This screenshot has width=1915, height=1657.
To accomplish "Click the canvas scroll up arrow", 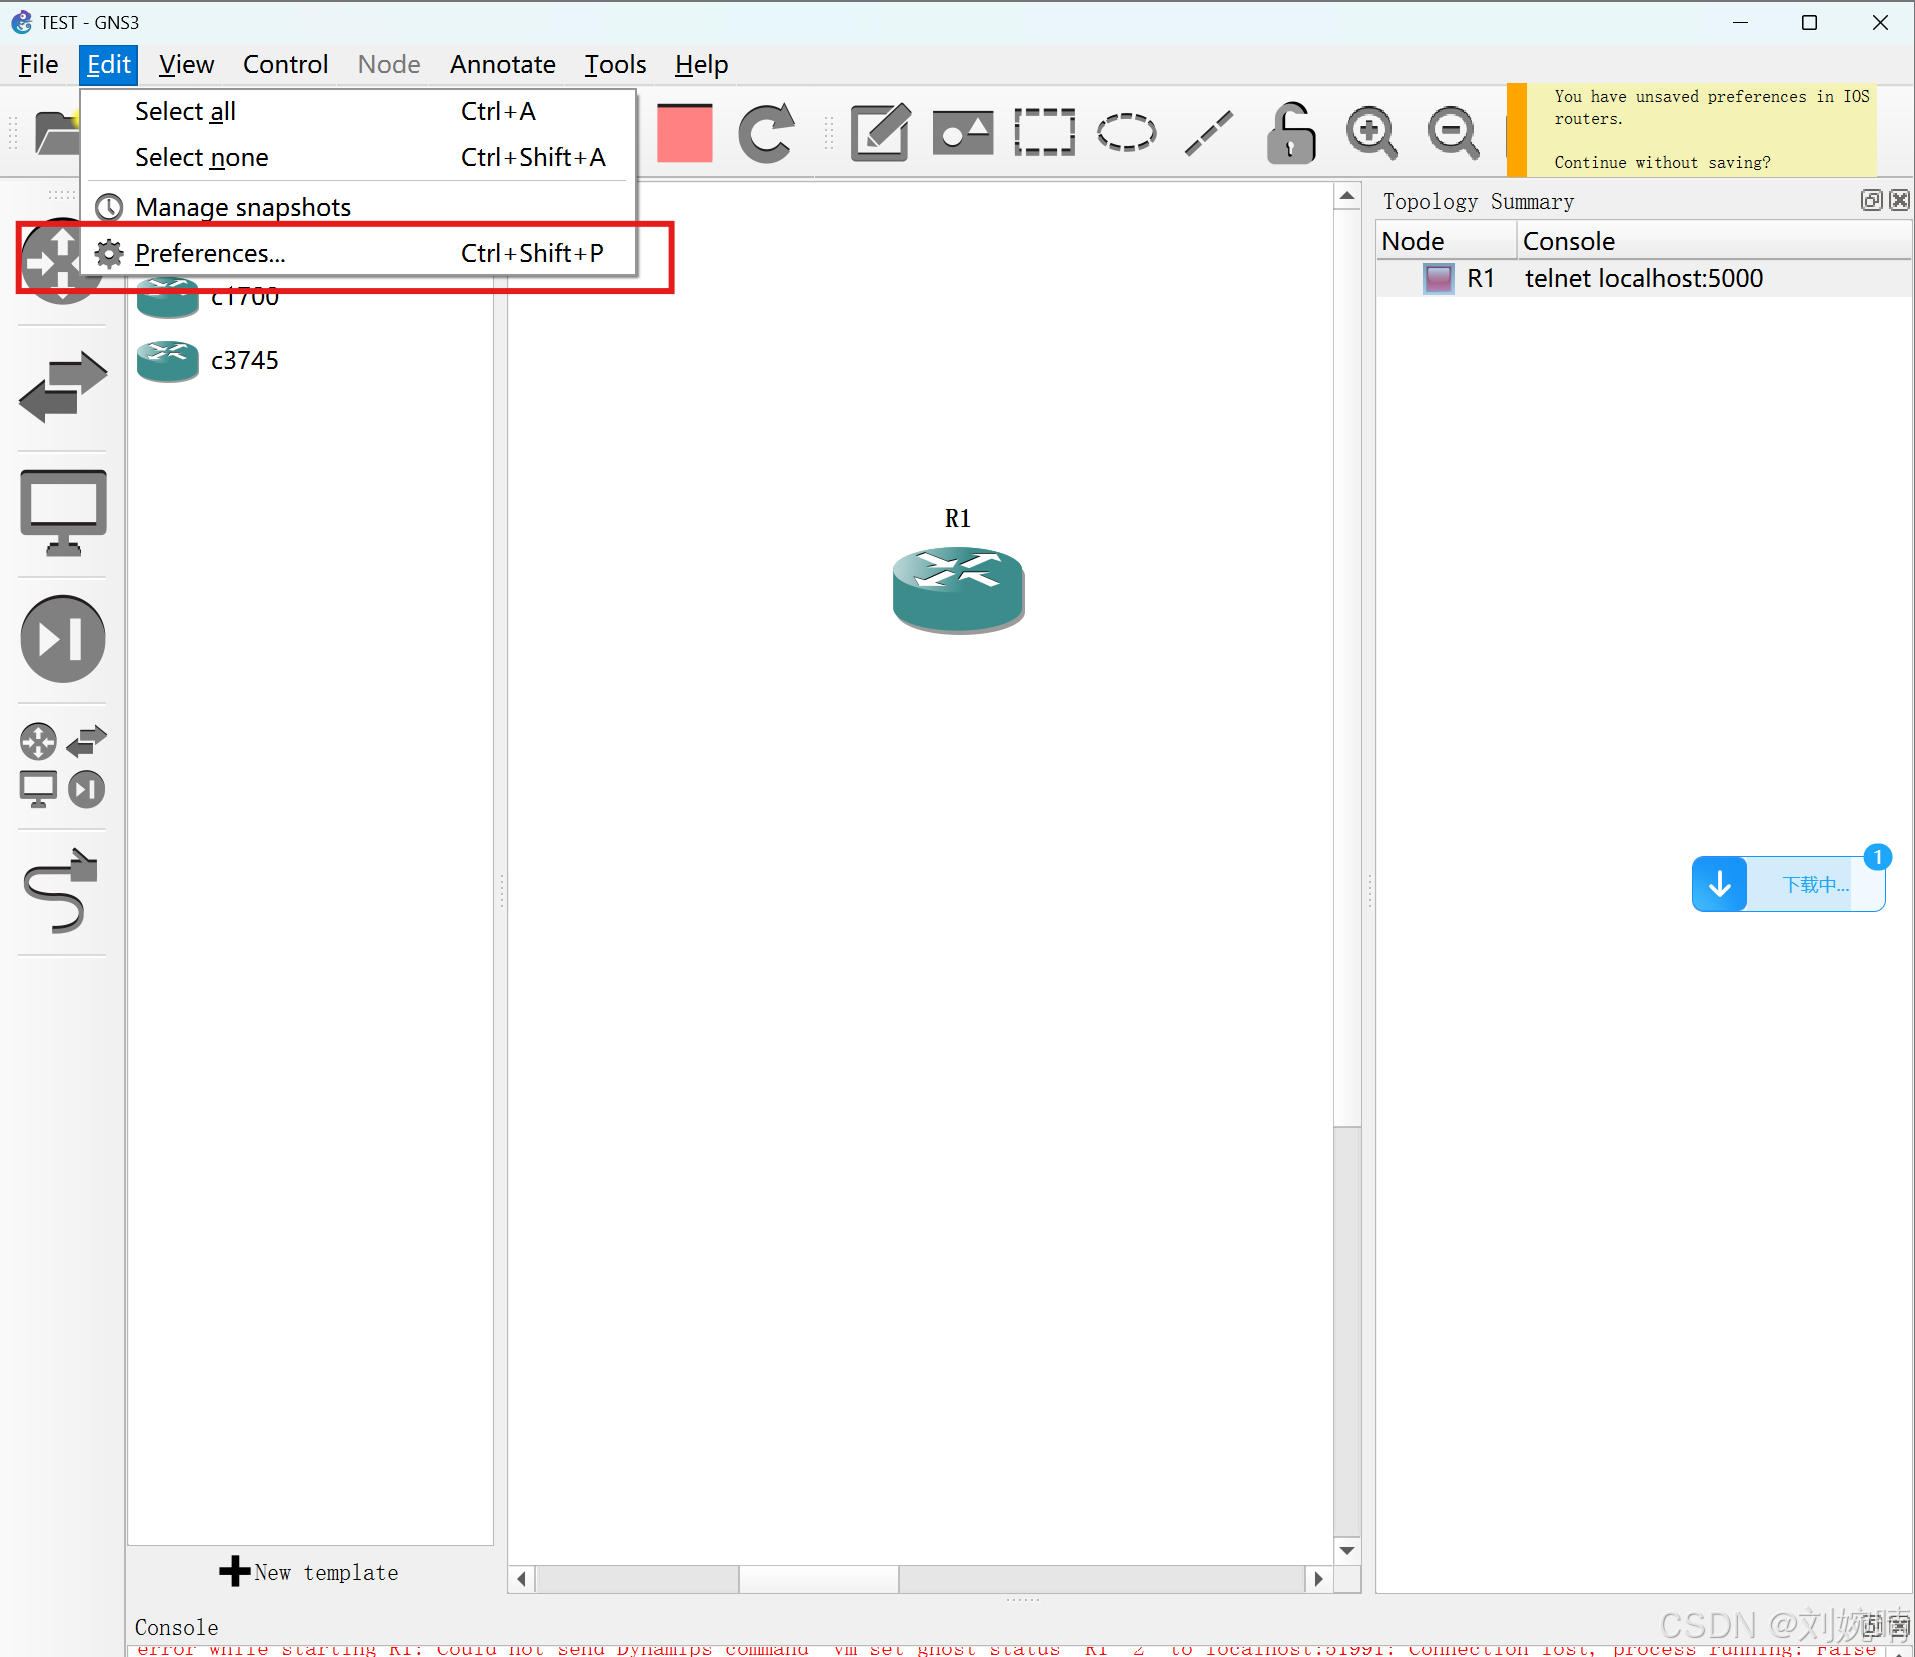I will tap(1347, 196).
